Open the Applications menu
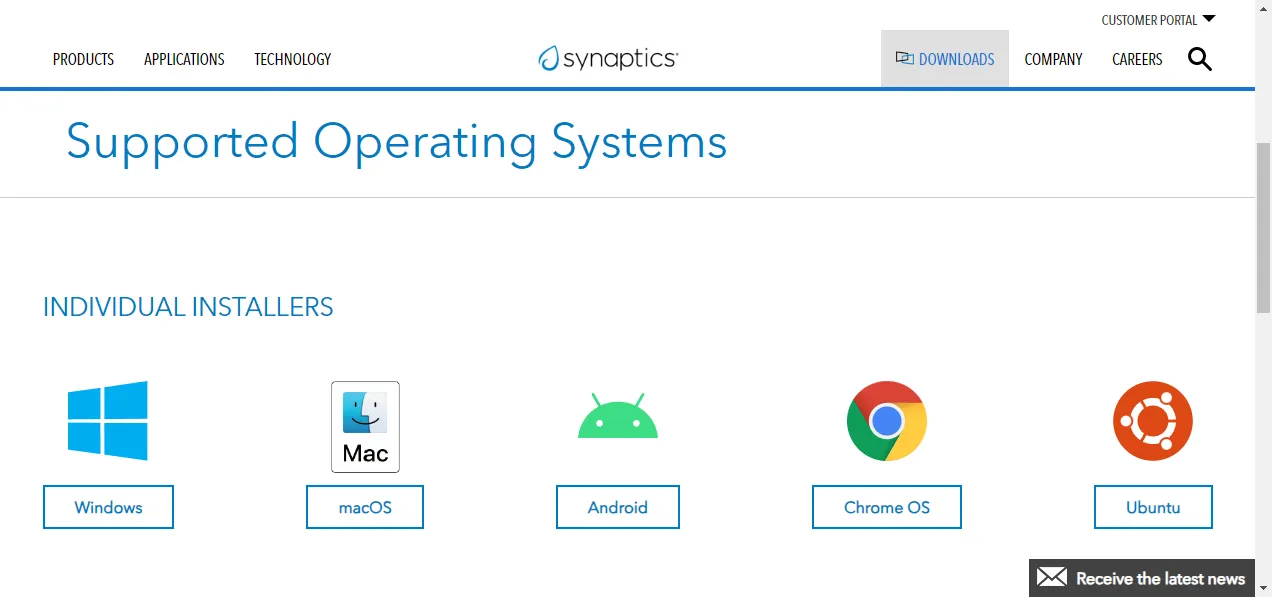This screenshot has width=1272, height=597. click(x=184, y=59)
